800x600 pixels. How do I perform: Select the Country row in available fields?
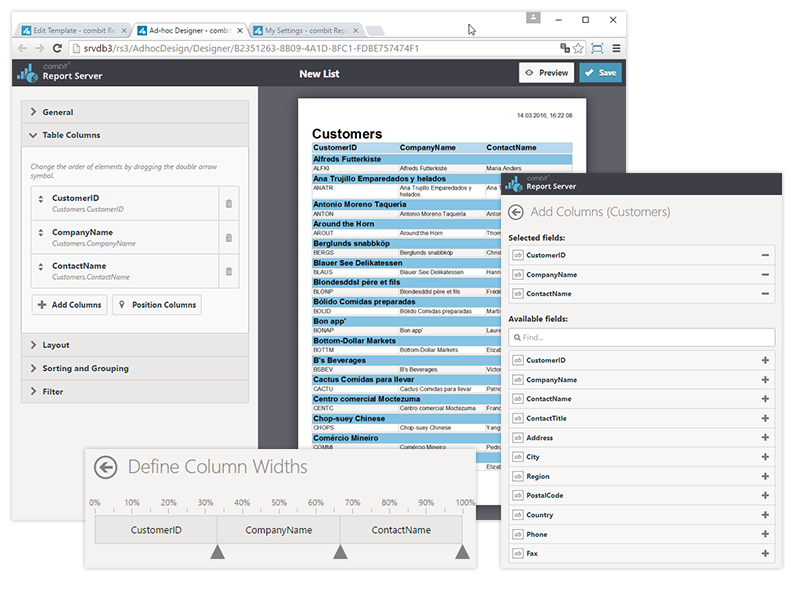[642, 515]
